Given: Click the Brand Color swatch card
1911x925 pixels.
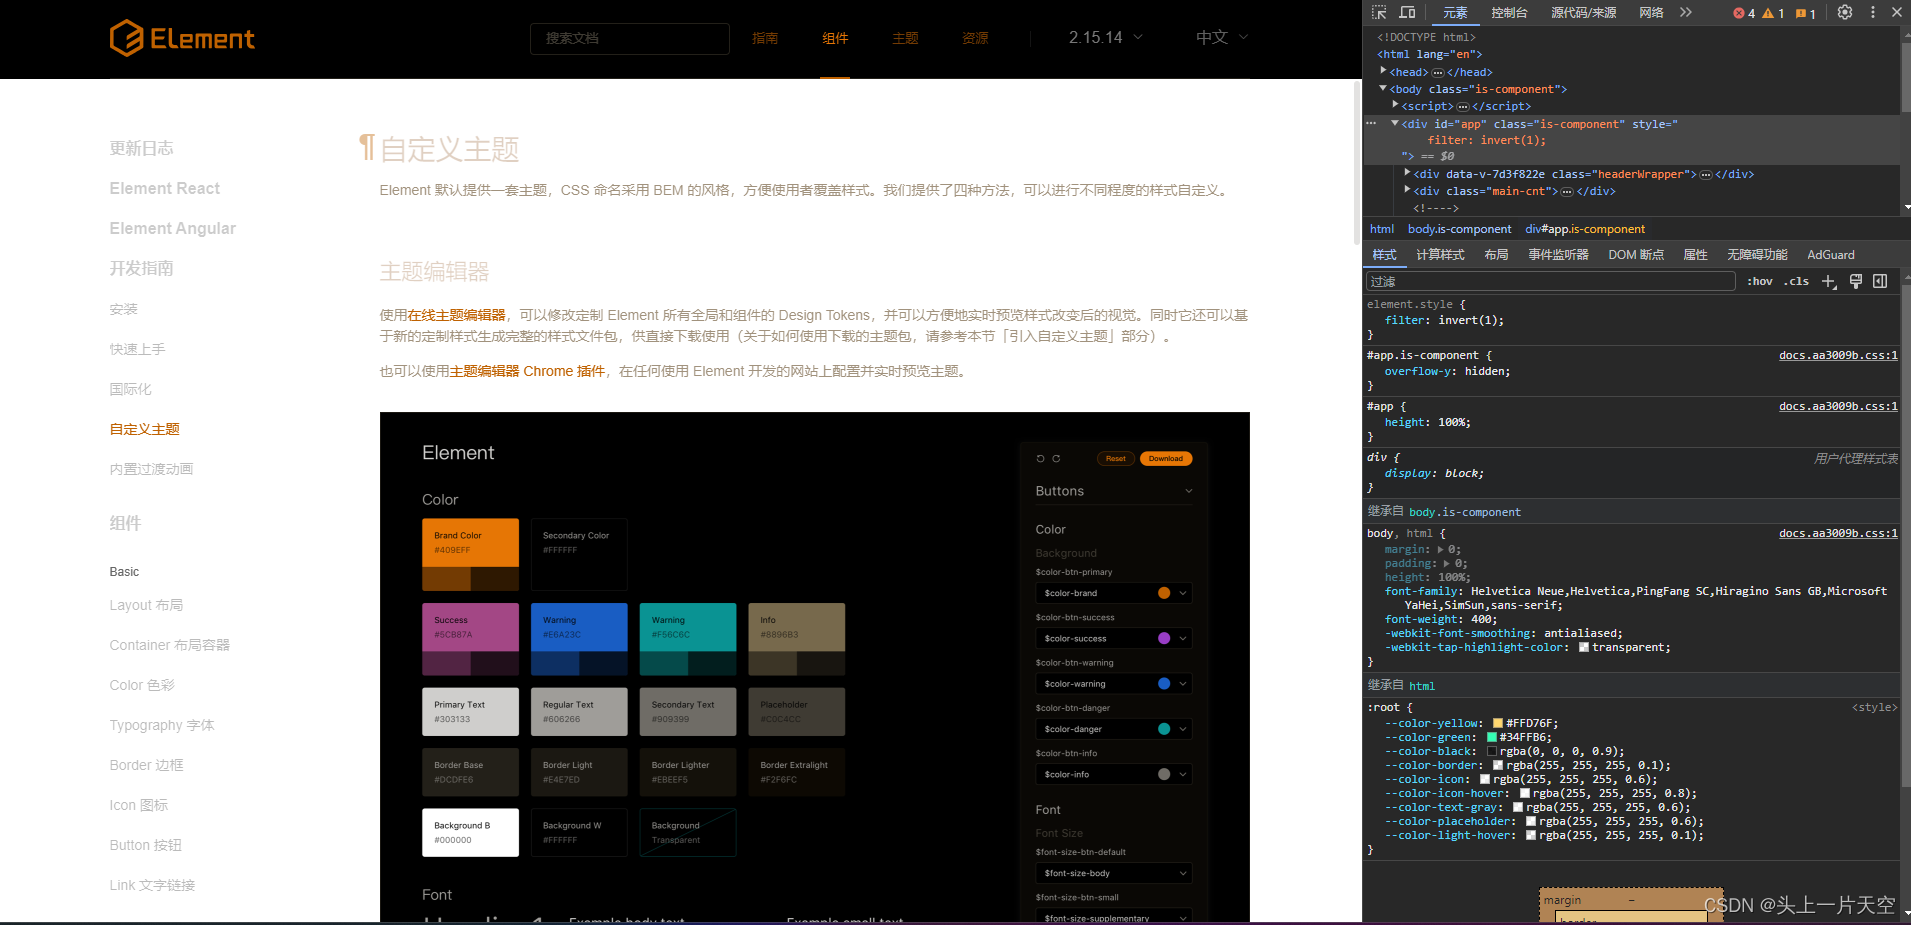Looking at the screenshot, I should [x=470, y=554].
